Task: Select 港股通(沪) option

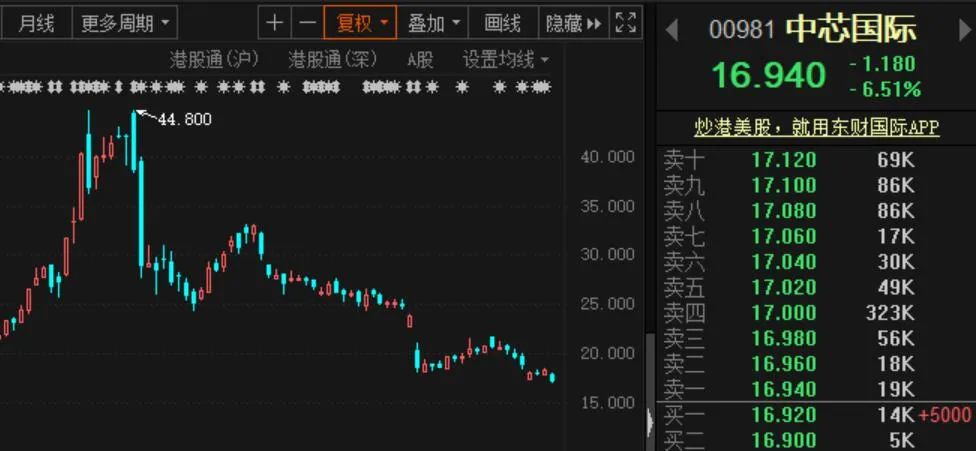Action: (x=214, y=60)
